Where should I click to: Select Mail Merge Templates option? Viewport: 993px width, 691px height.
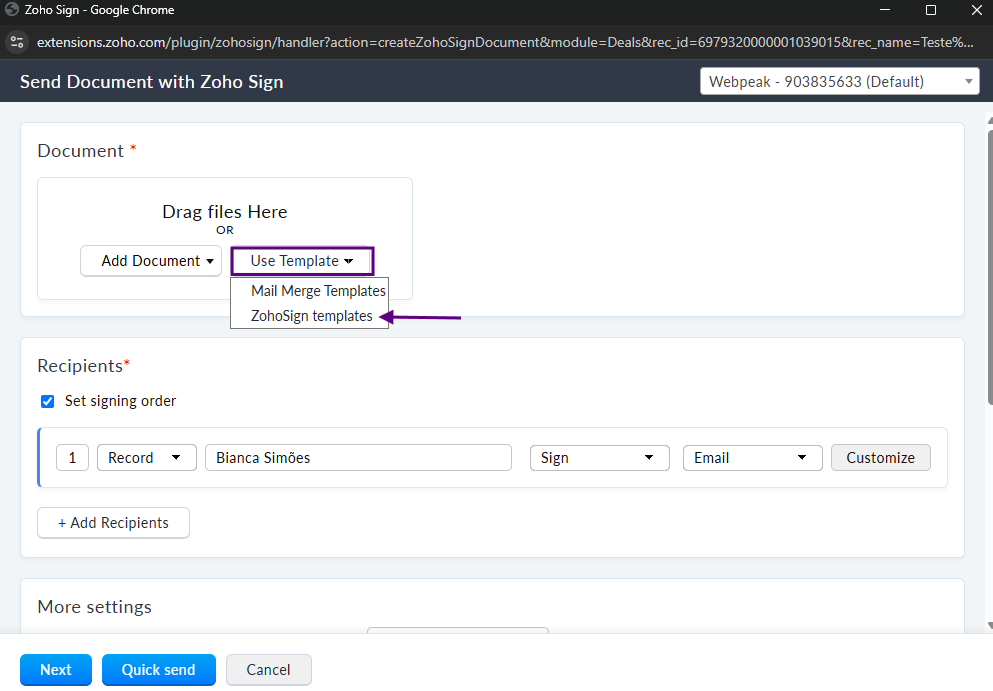(318, 291)
